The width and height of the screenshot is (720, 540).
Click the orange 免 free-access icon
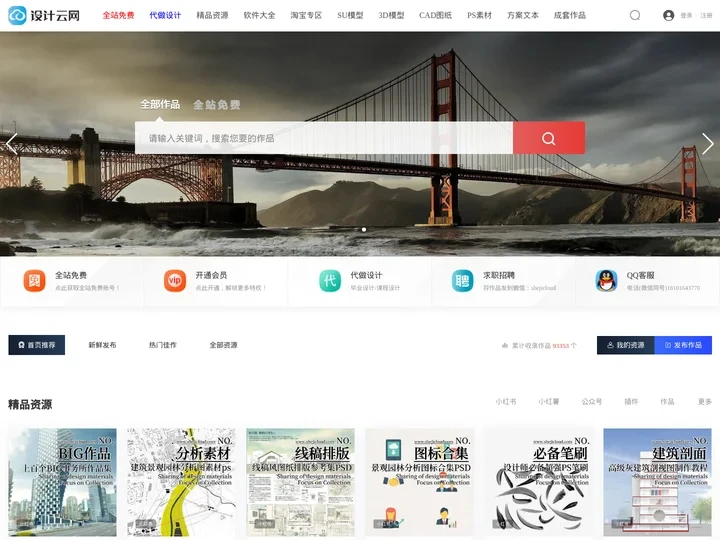click(34, 281)
